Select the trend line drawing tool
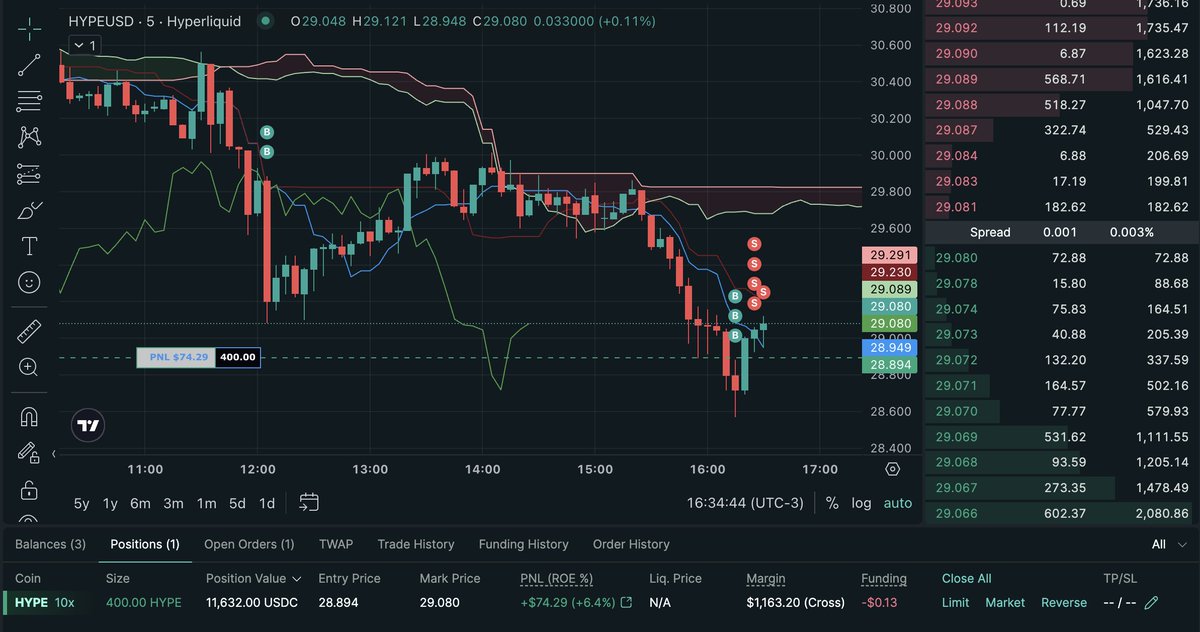The image size is (1200, 632). [29, 65]
